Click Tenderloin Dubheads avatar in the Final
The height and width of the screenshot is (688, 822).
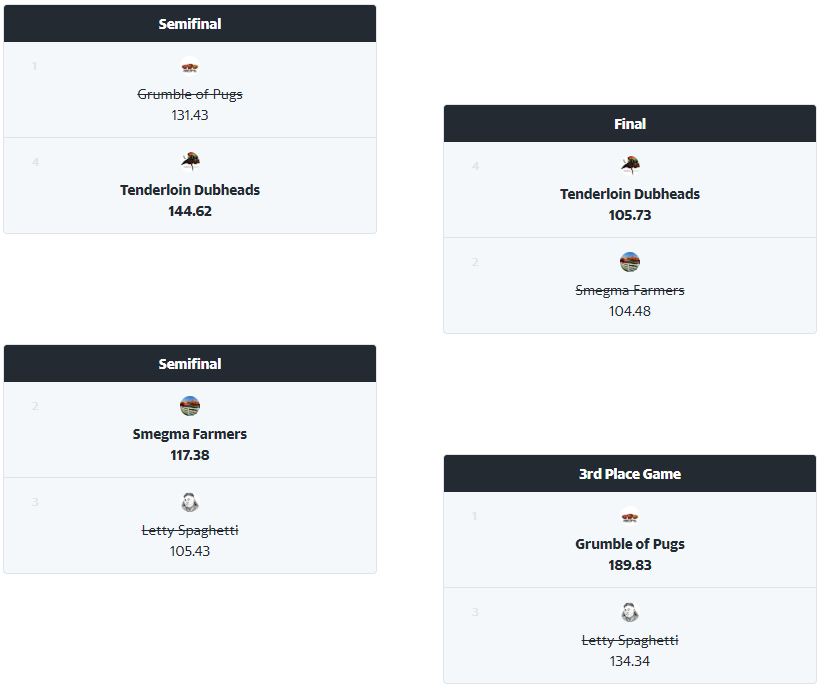(630, 166)
